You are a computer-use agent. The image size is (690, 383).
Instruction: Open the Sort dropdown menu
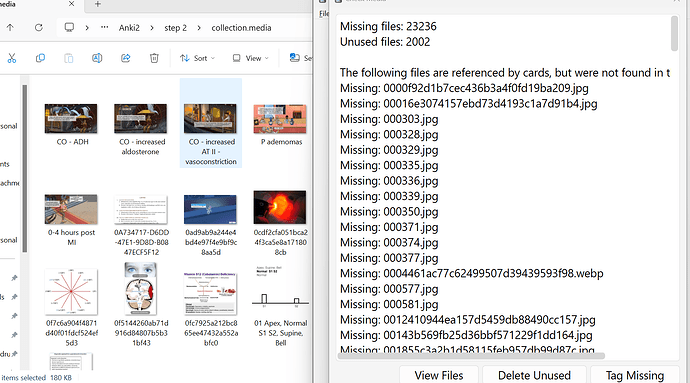[198, 58]
